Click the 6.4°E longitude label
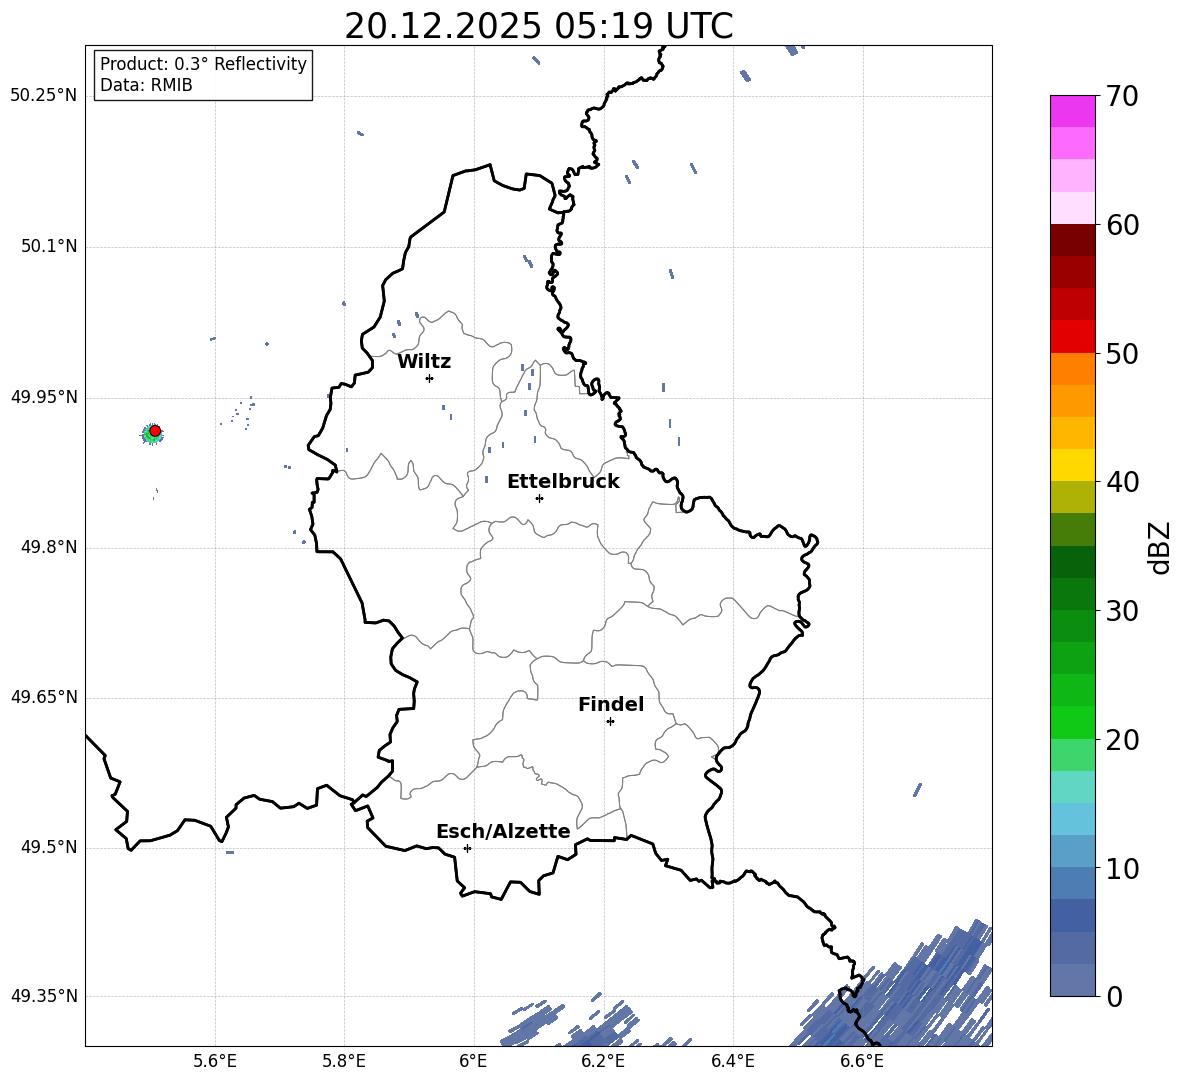Viewport: 1184px width, 1081px height. pos(732,1062)
